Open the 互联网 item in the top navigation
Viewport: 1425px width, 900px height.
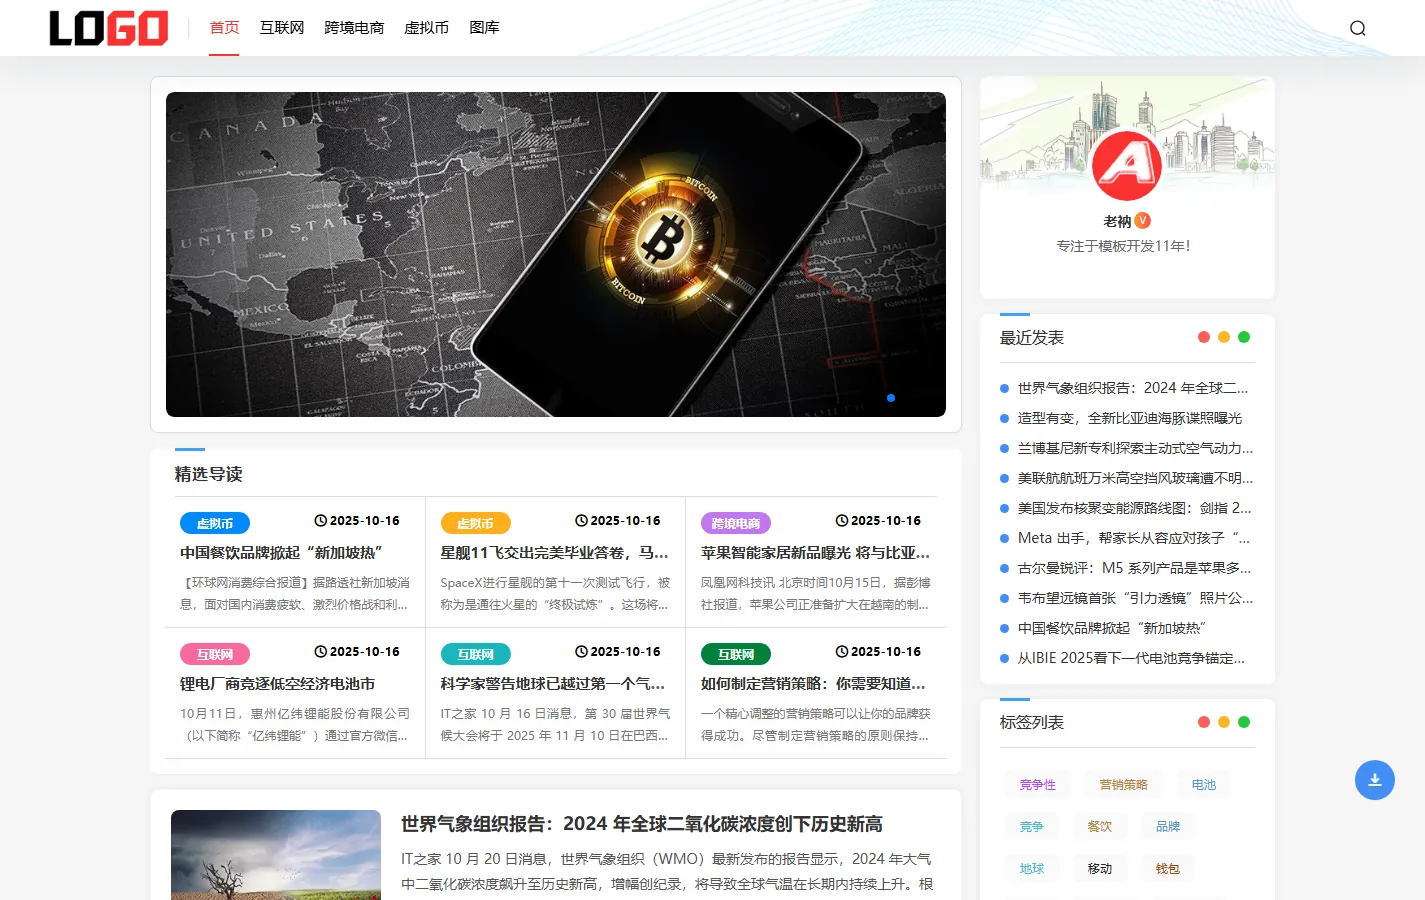point(282,28)
